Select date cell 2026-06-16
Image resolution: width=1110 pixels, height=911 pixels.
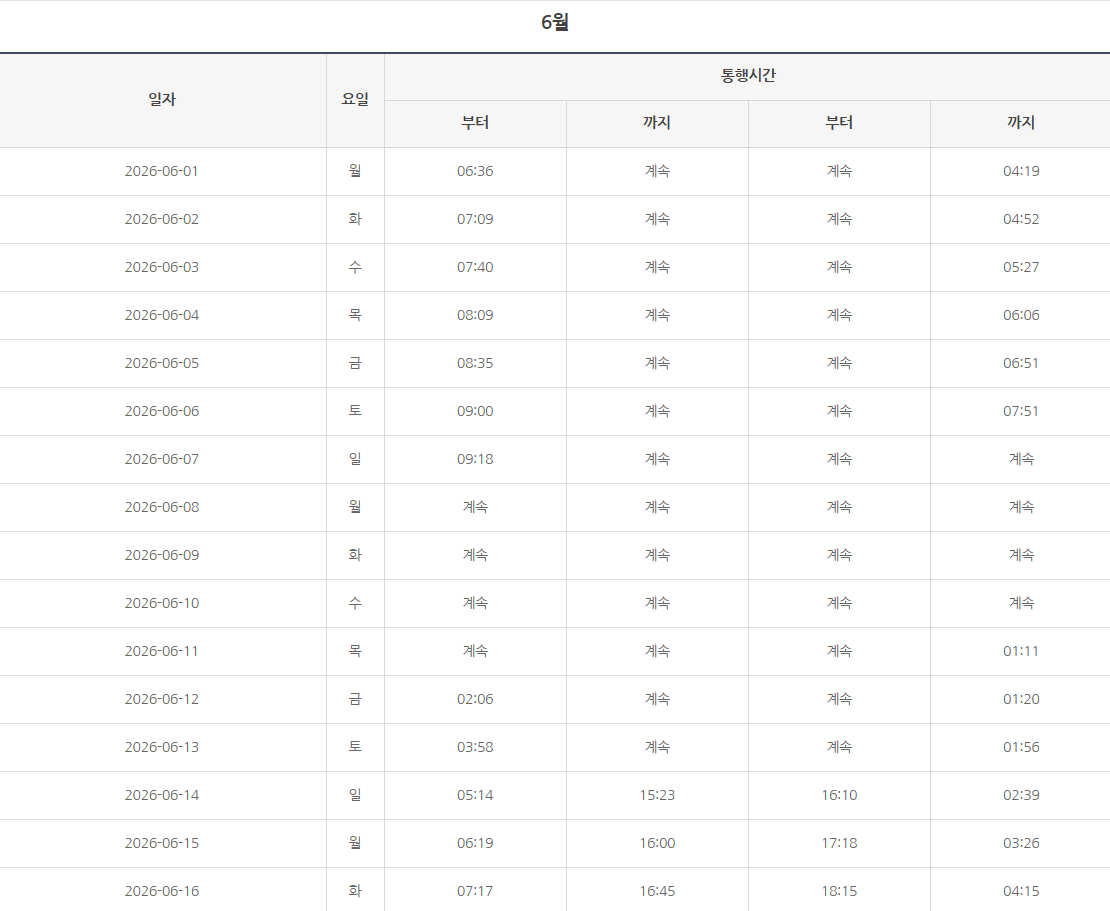pos(162,891)
